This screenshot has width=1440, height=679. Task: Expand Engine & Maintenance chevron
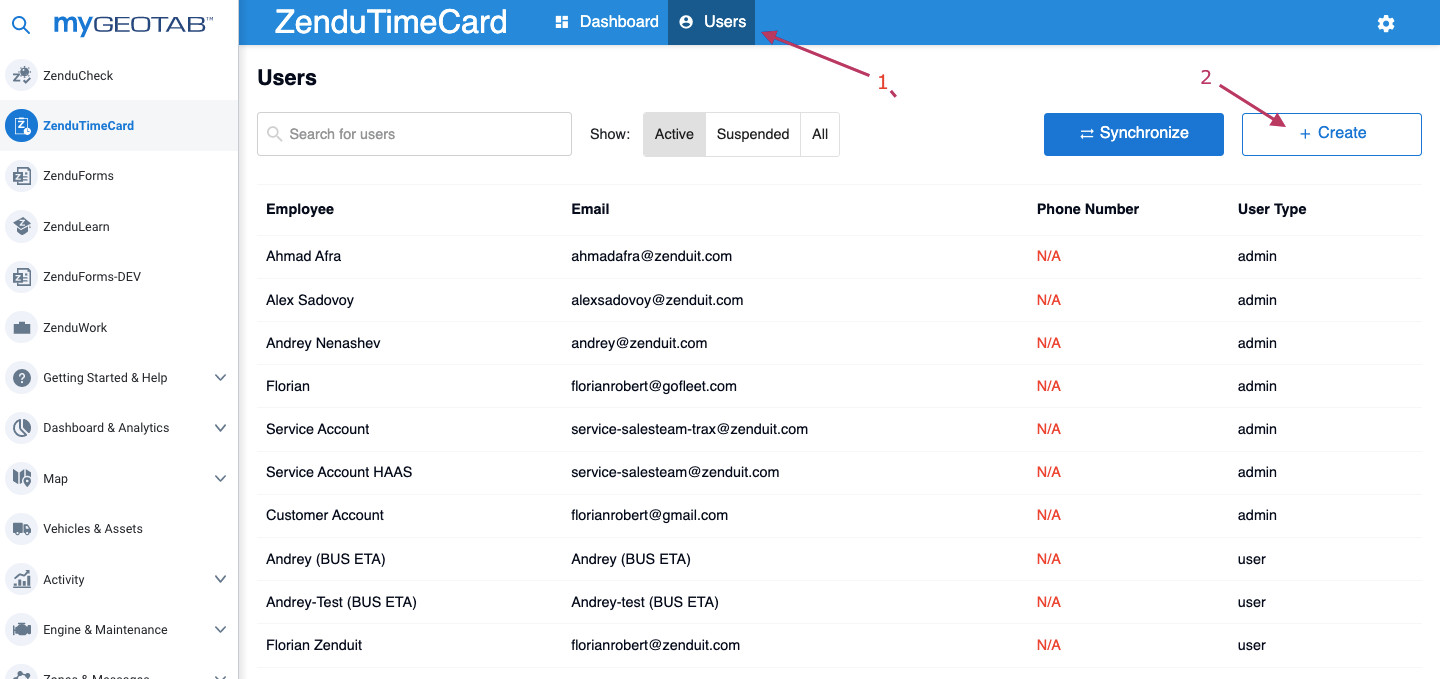tap(221, 630)
